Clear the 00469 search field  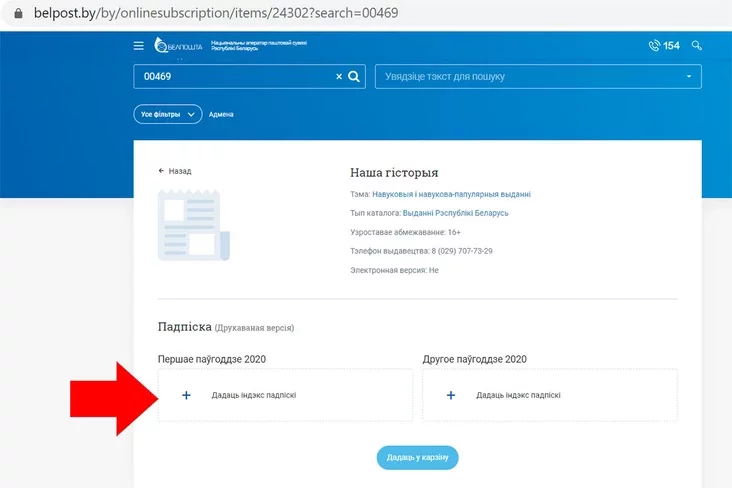338,77
